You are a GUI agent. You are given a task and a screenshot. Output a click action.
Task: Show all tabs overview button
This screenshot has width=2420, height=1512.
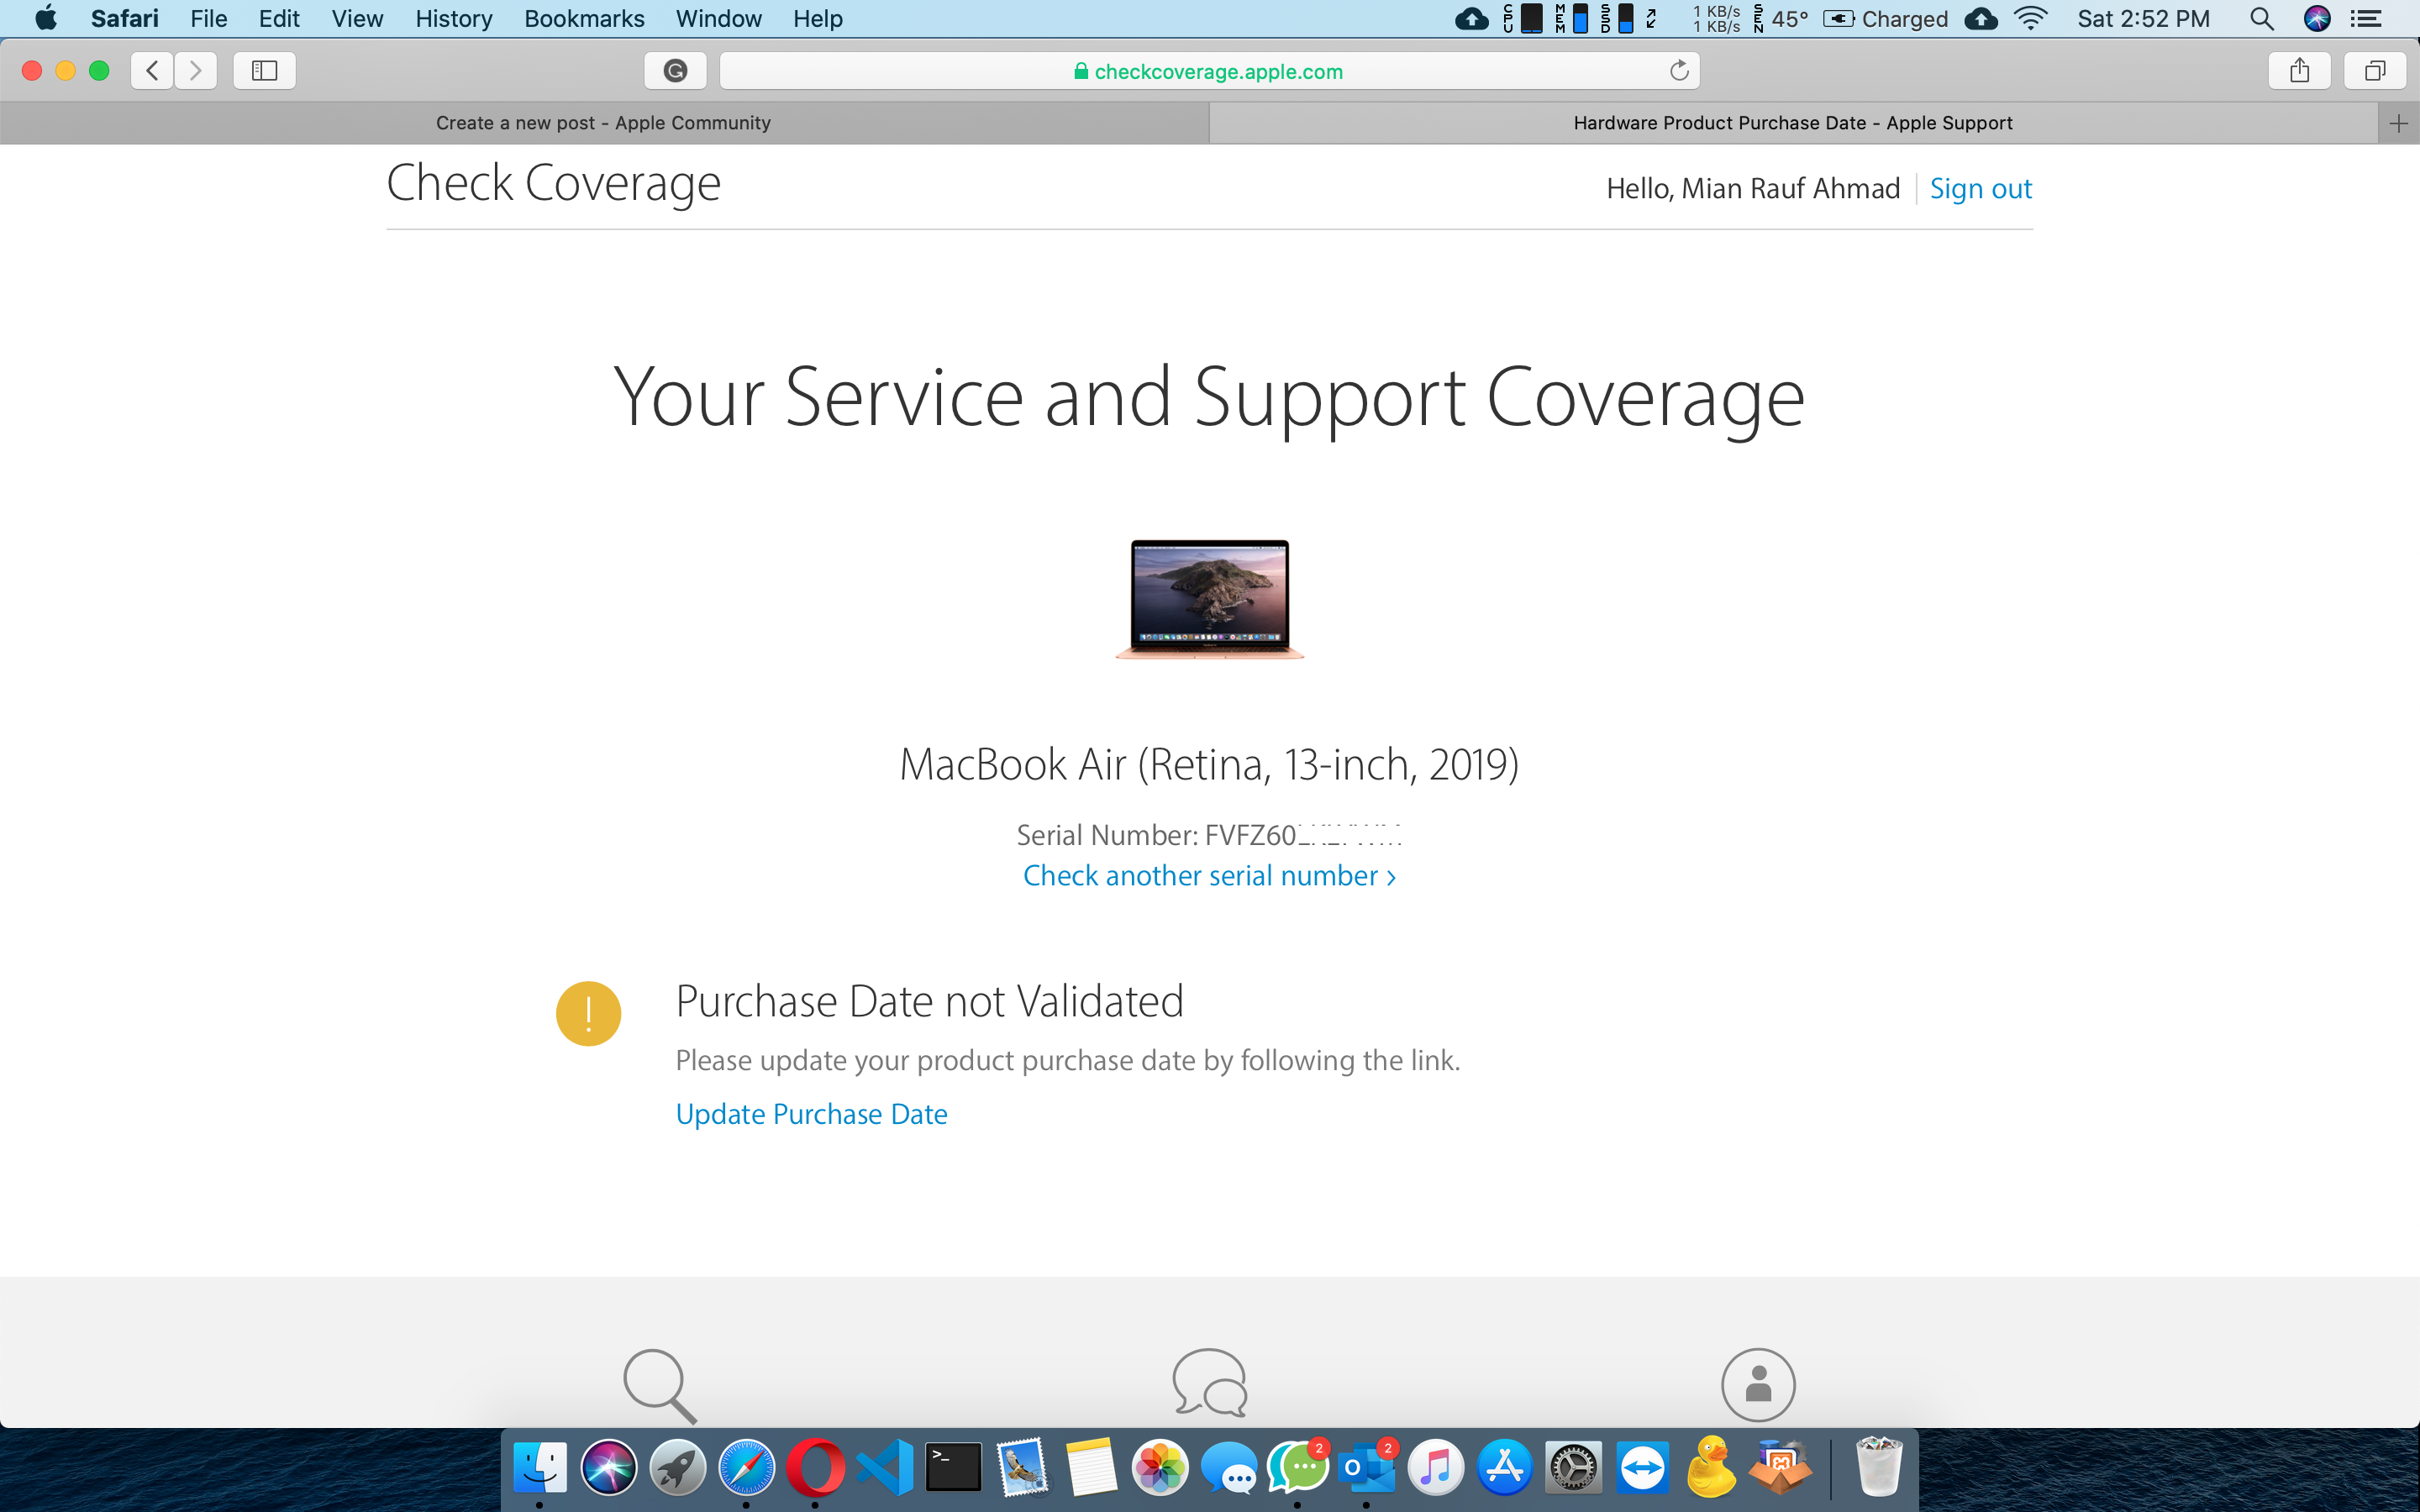2375,70
